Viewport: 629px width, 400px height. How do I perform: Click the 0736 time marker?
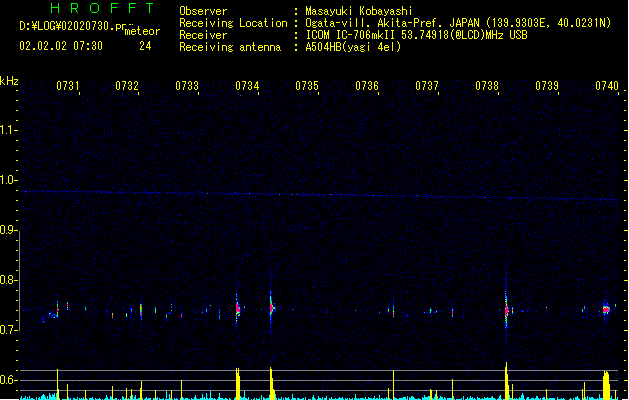point(367,86)
